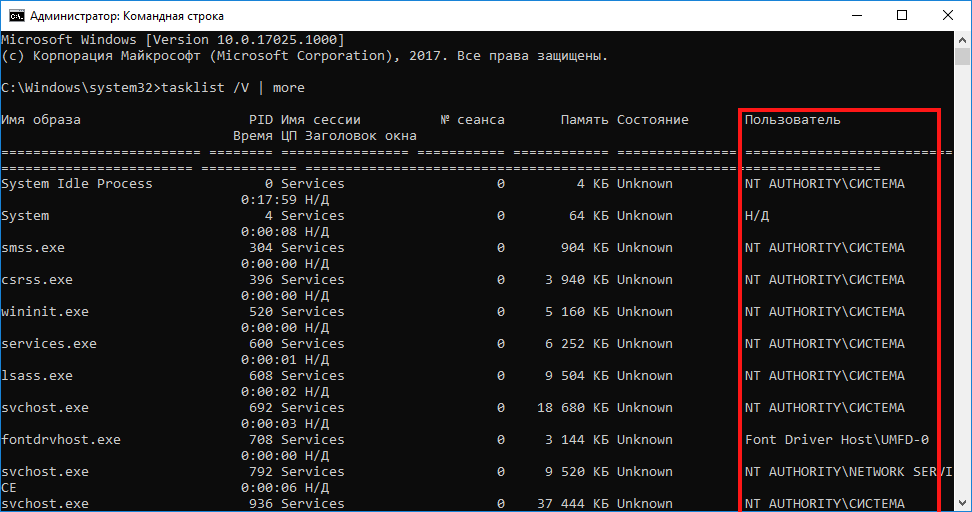Click the 'System' process name
The height and width of the screenshot is (512, 972).
point(25,216)
